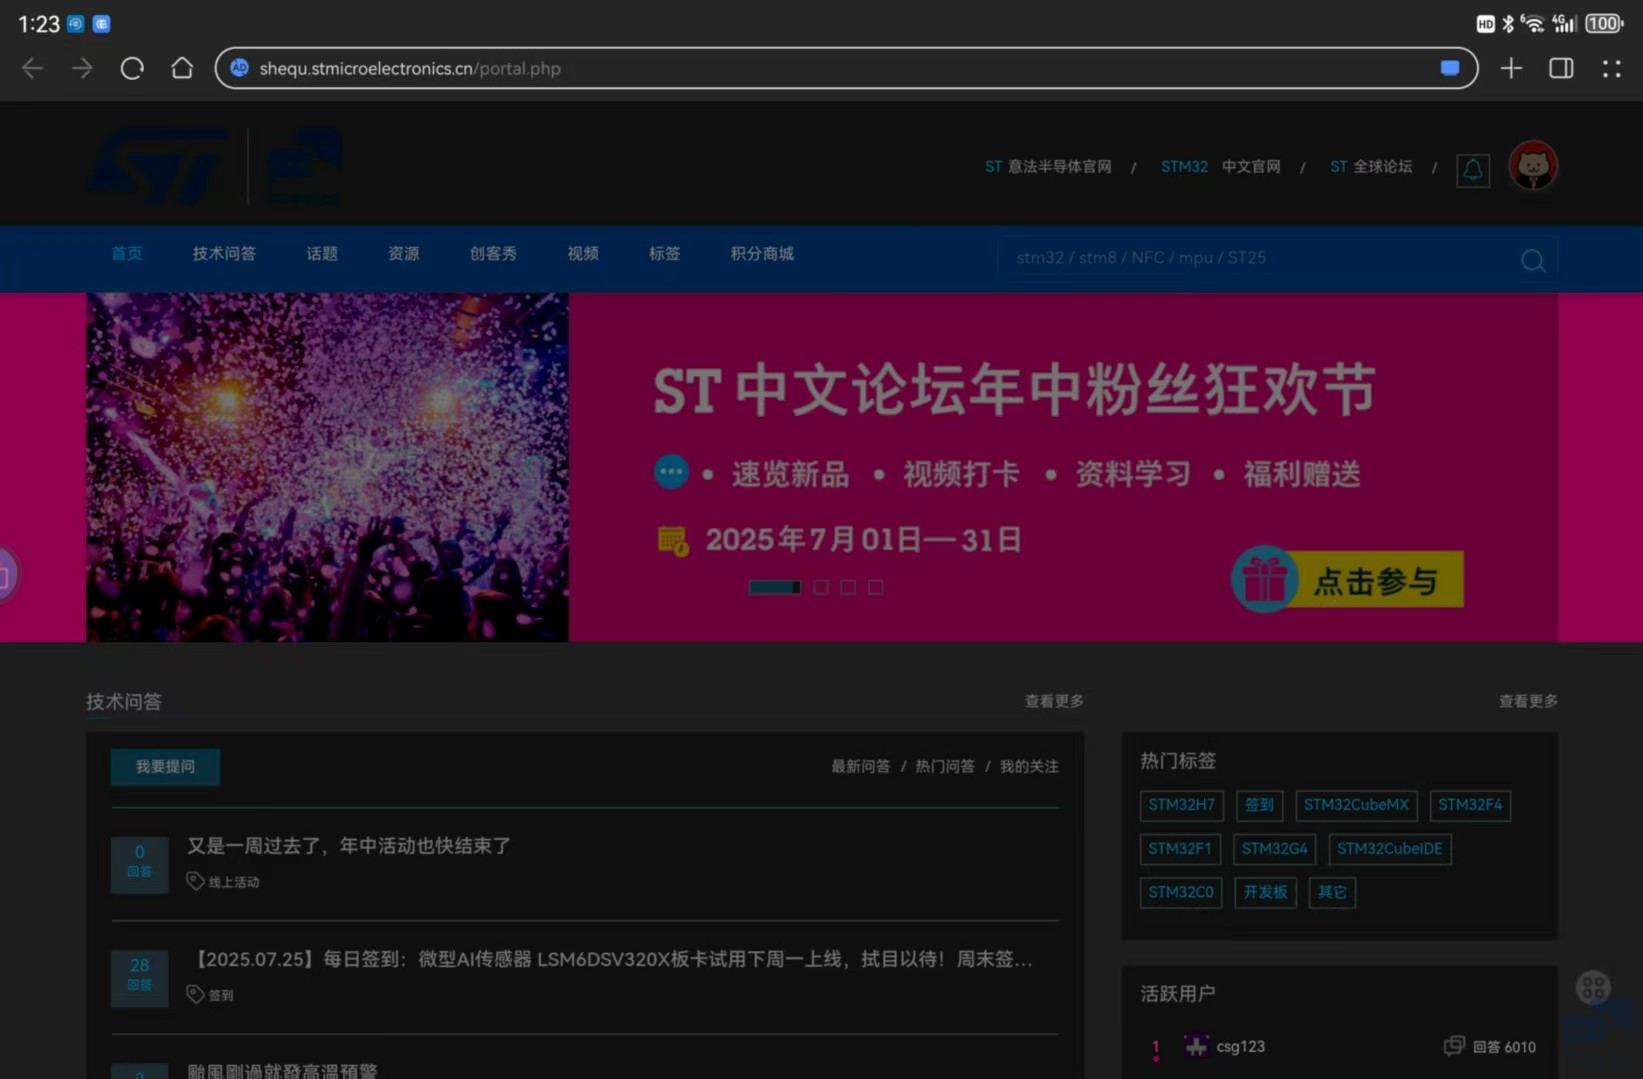The width and height of the screenshot is (1643, 1079).
Task: Click the crowd confetti banner image
Action: 328,467
